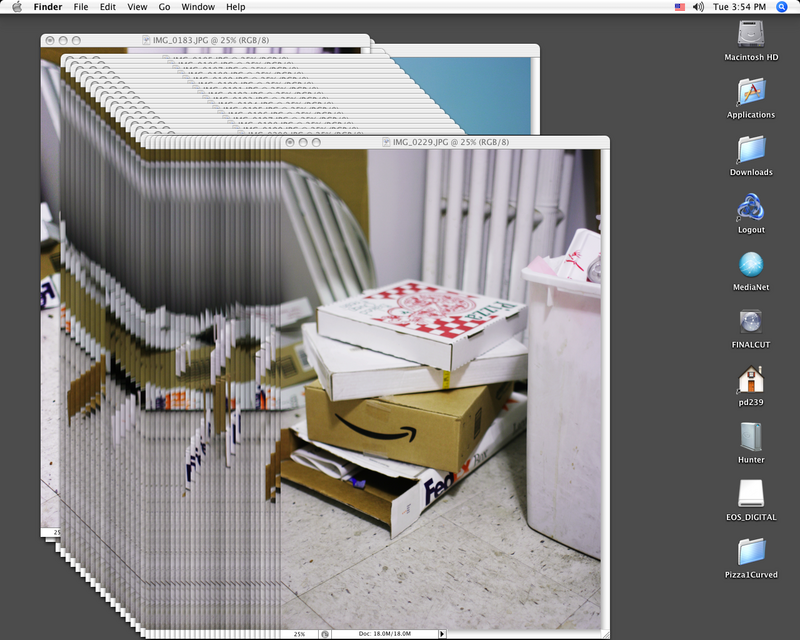Click the US flag input menu icon
This screenshot has width=800, height=640.
tap(680, 7)
